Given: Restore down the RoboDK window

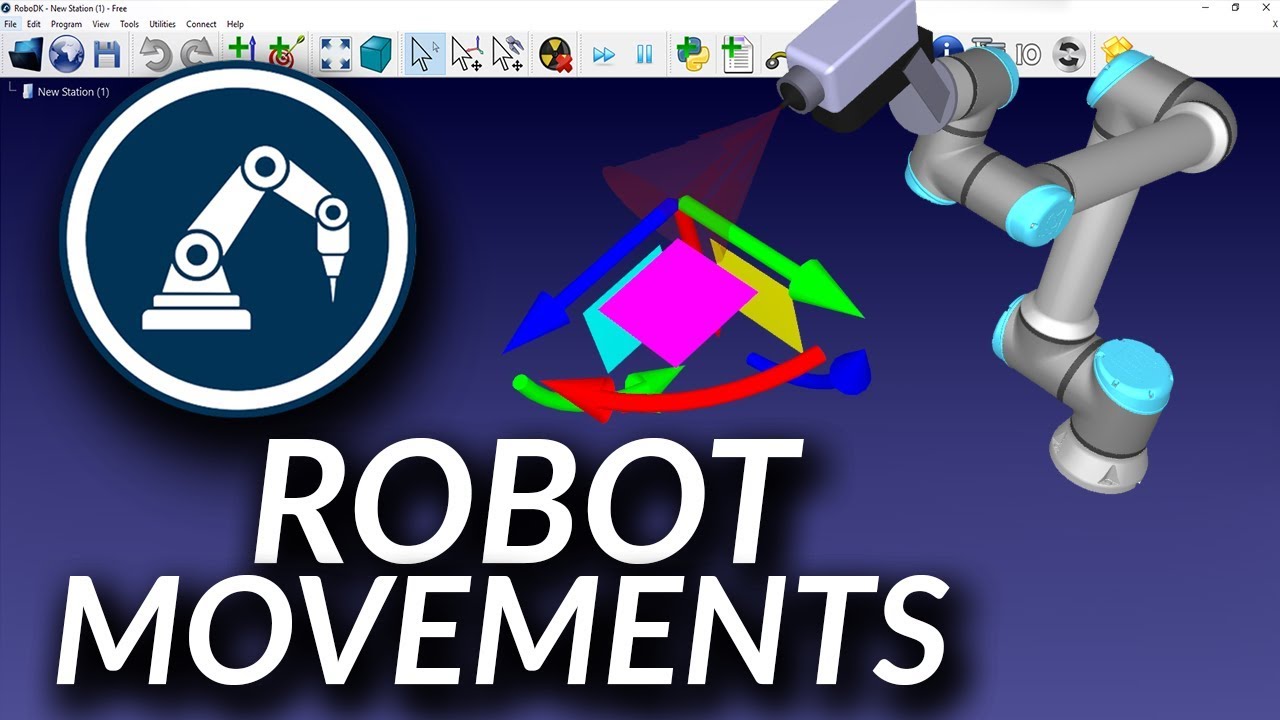Looking at the screenshot, I should pos(1235,8).
